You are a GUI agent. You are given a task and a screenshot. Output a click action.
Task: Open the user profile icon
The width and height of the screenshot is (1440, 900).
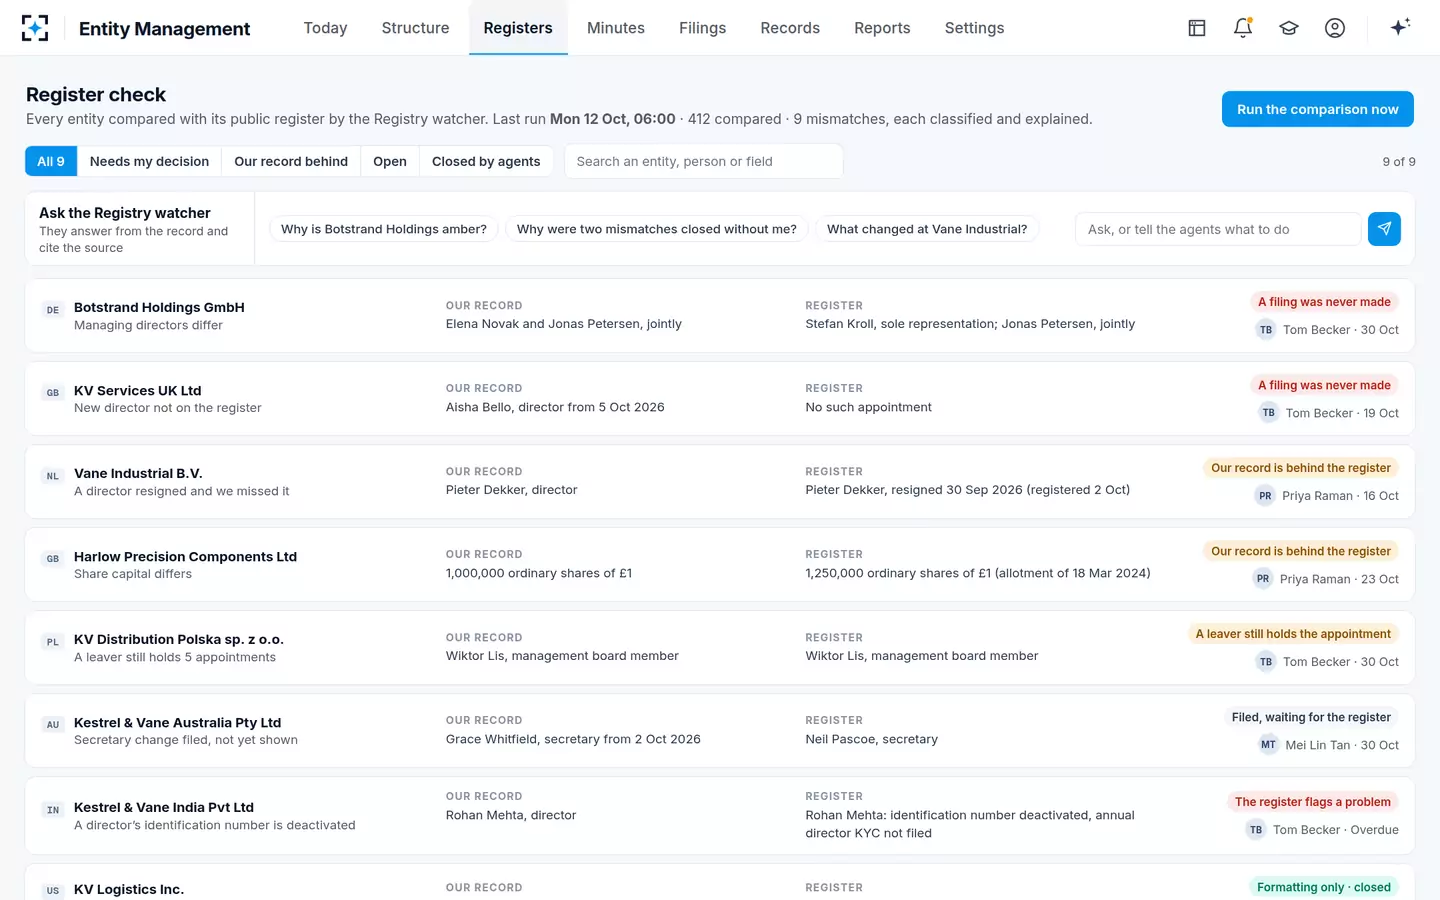tap(1335, 28)
